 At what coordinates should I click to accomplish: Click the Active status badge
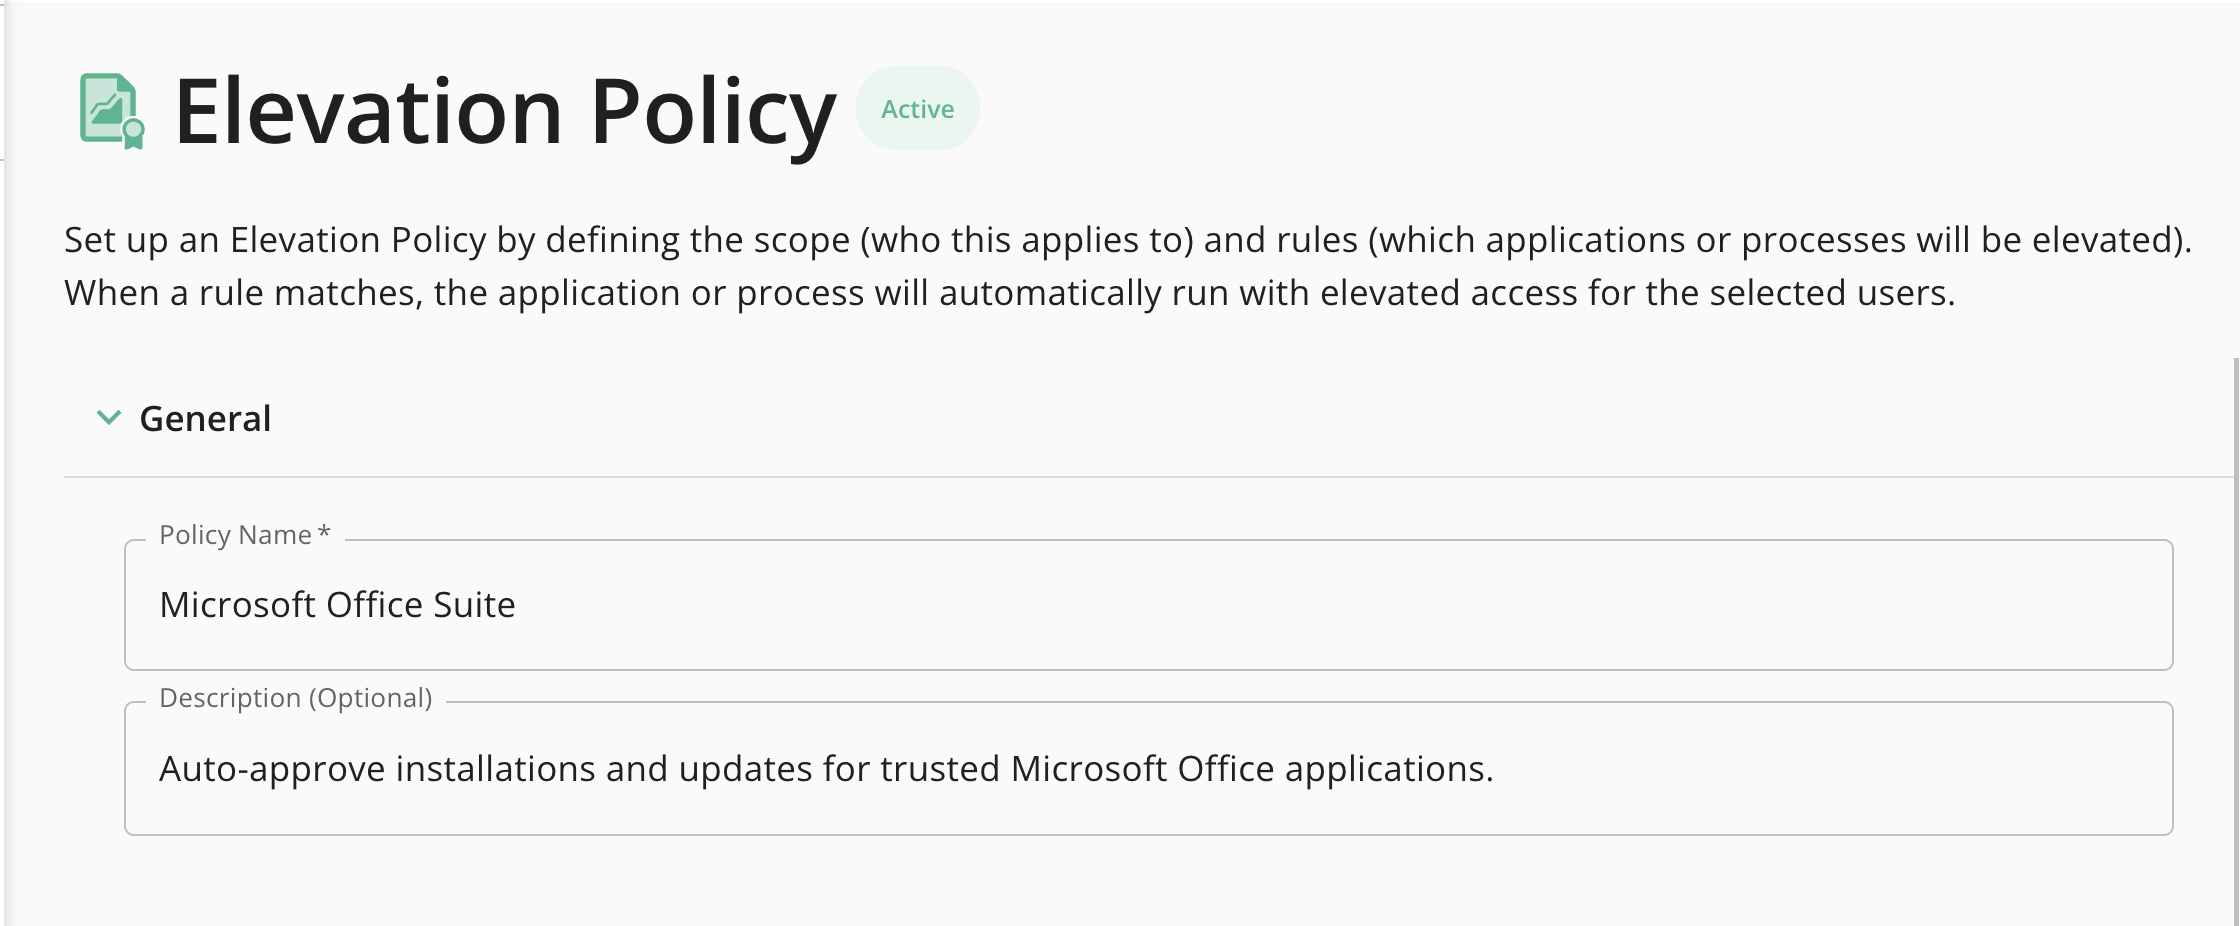click(917, 109)
